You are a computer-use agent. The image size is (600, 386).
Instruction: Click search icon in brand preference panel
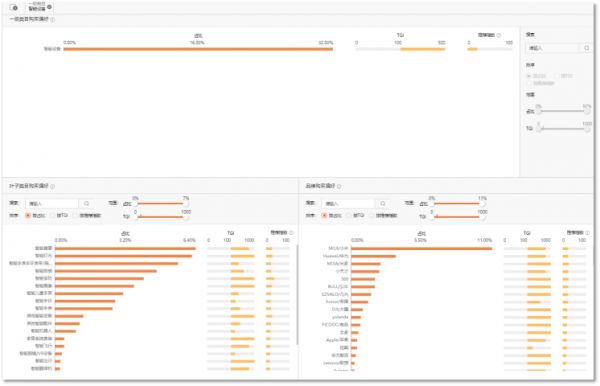pos(383,204)
